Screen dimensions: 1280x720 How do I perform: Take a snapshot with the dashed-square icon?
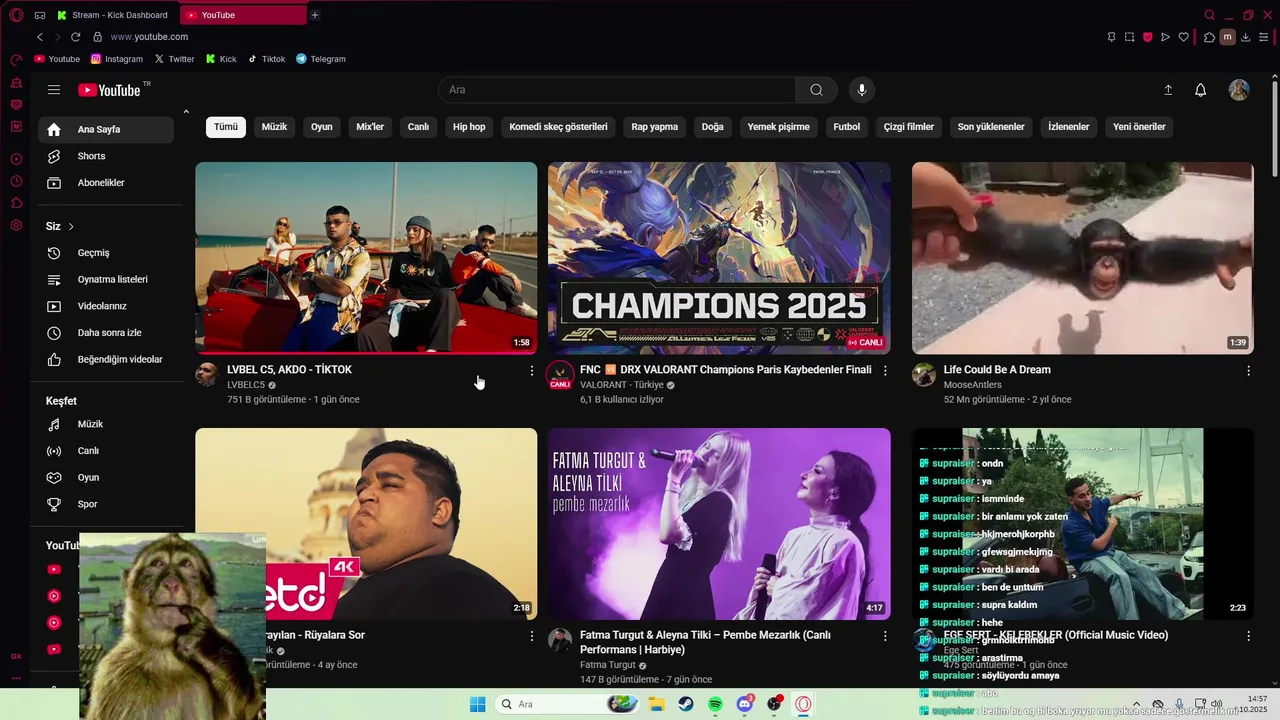[x=1129, y=37]
